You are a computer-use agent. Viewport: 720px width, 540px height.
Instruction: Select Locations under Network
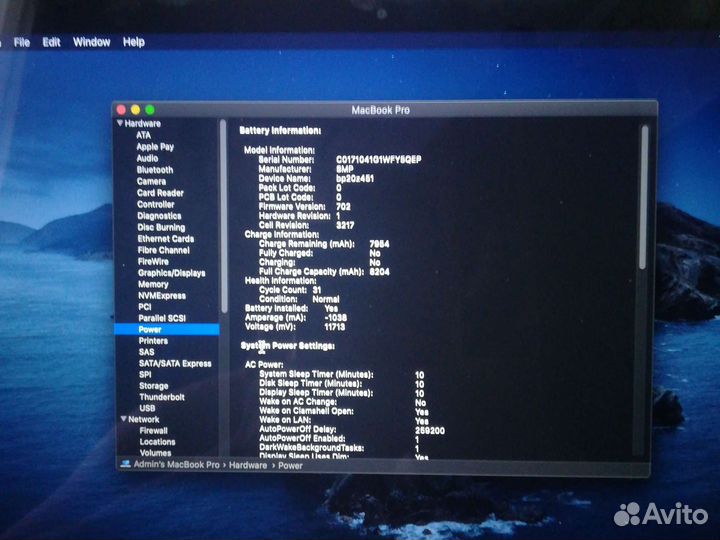point(158,442)
